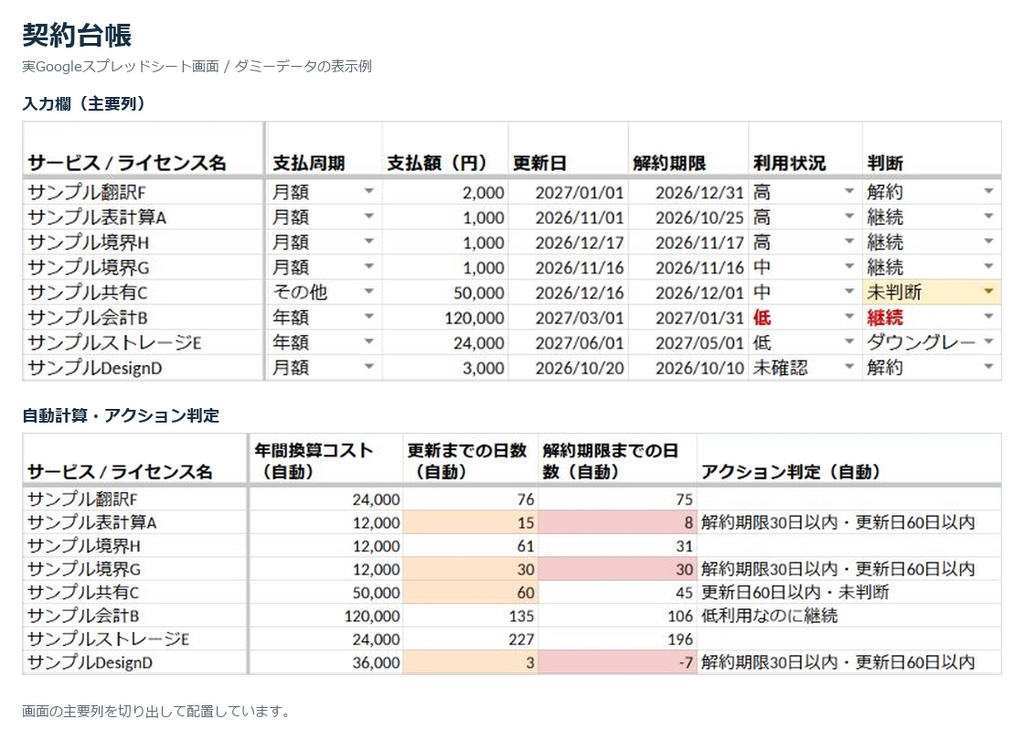1024x730 pixels.
Task: Select the その他 payment cycle cell
Action: (323, 292)
